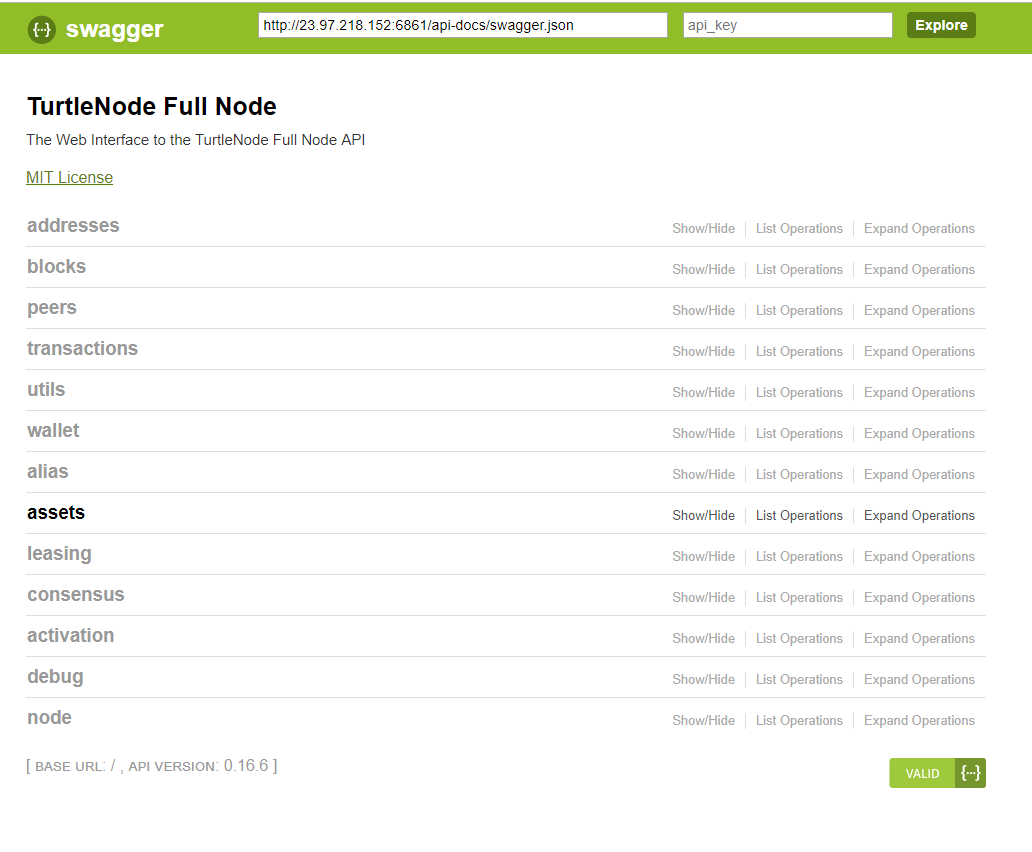Click the swagger logo icon

pyautogui.click(x=41, y=30)
